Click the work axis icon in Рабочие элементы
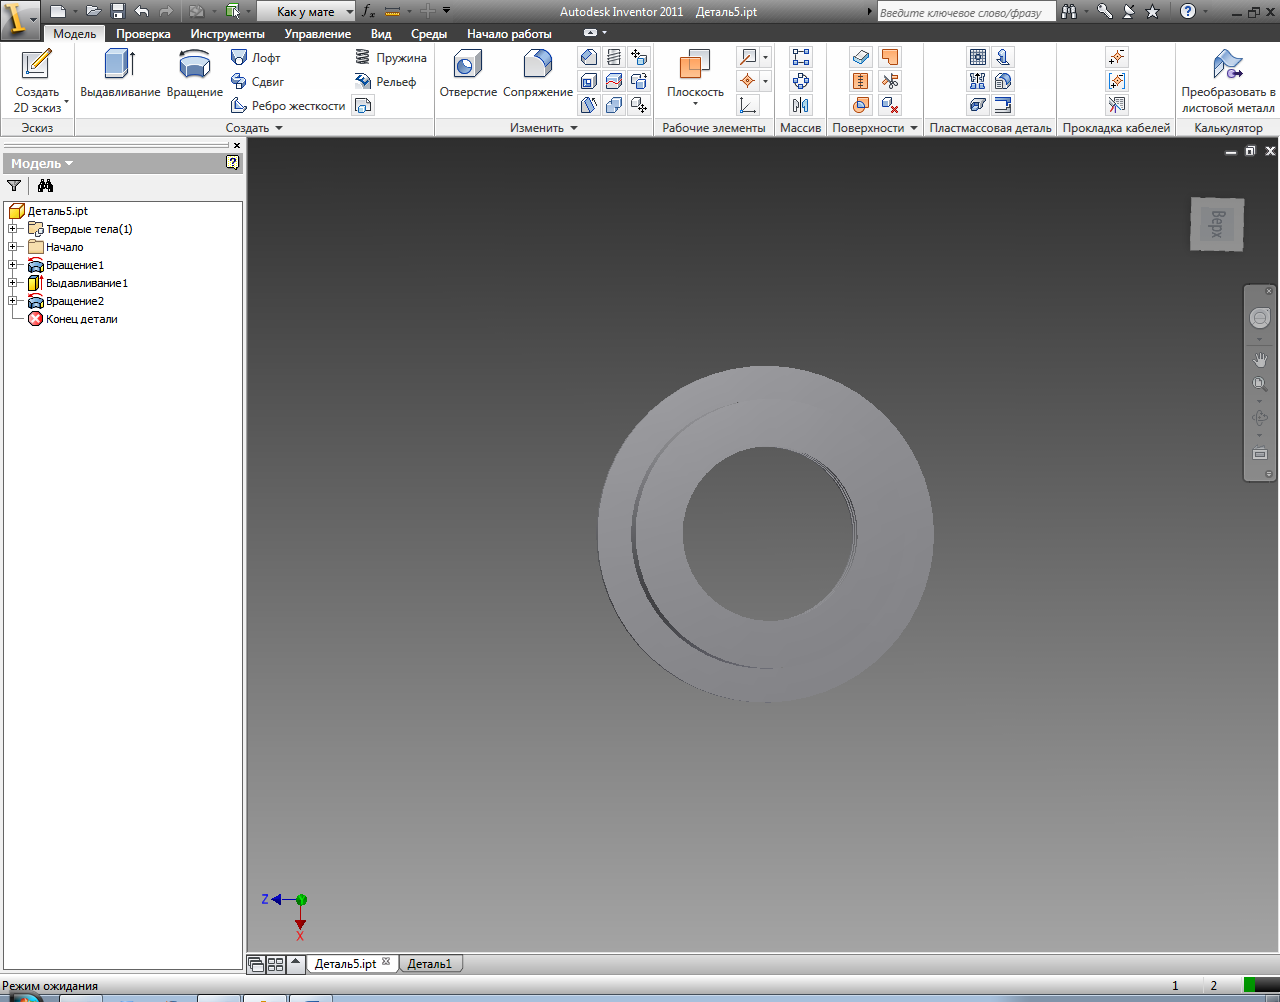 pos(748,57)
